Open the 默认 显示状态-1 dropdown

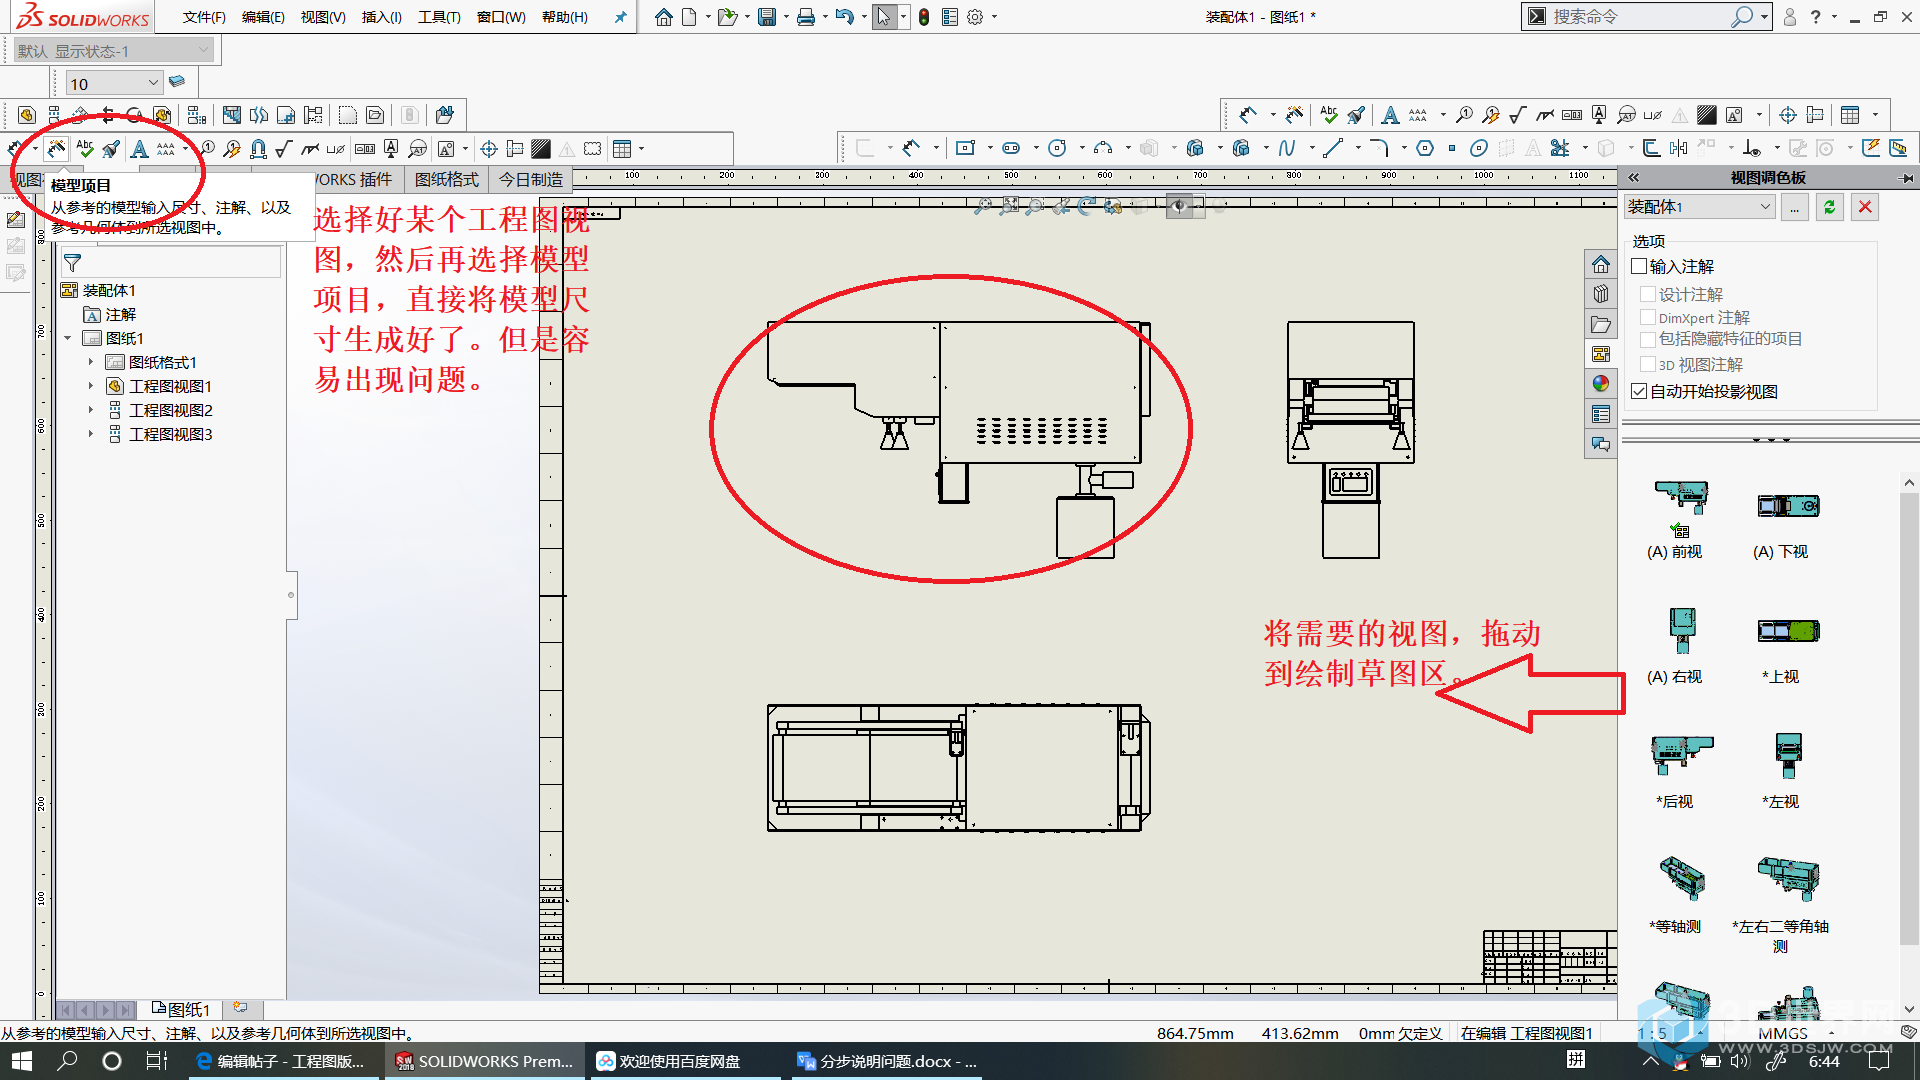(x=113, y=50)
